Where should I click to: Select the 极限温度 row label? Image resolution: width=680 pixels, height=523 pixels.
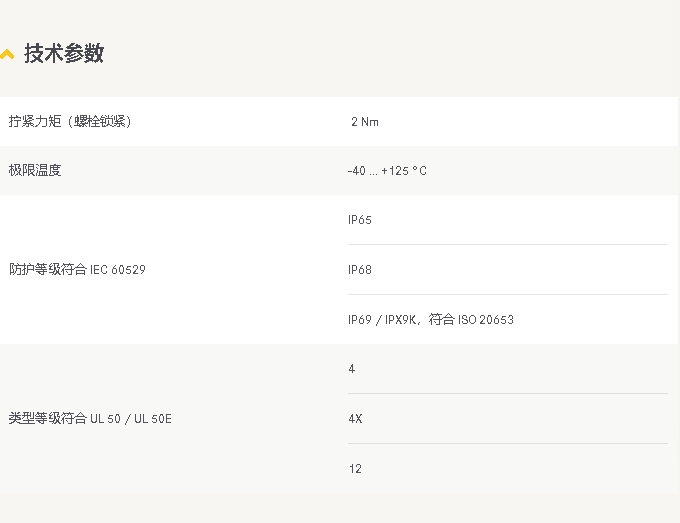coord(35,170)
